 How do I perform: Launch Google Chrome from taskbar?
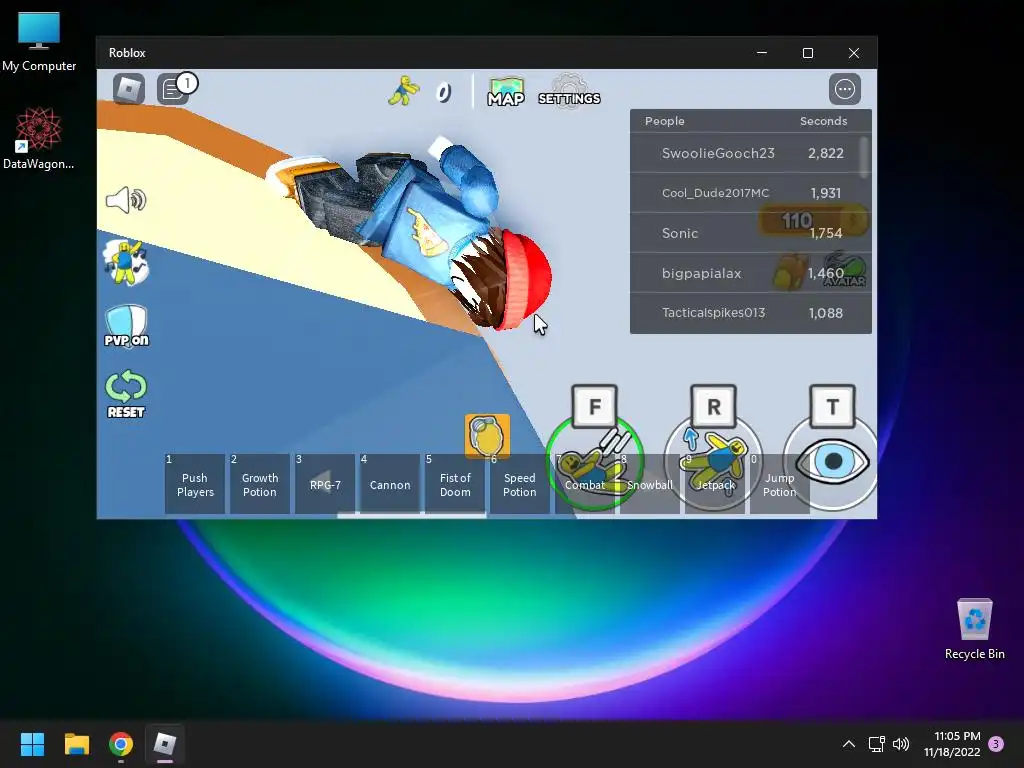[x=121, y=744]
